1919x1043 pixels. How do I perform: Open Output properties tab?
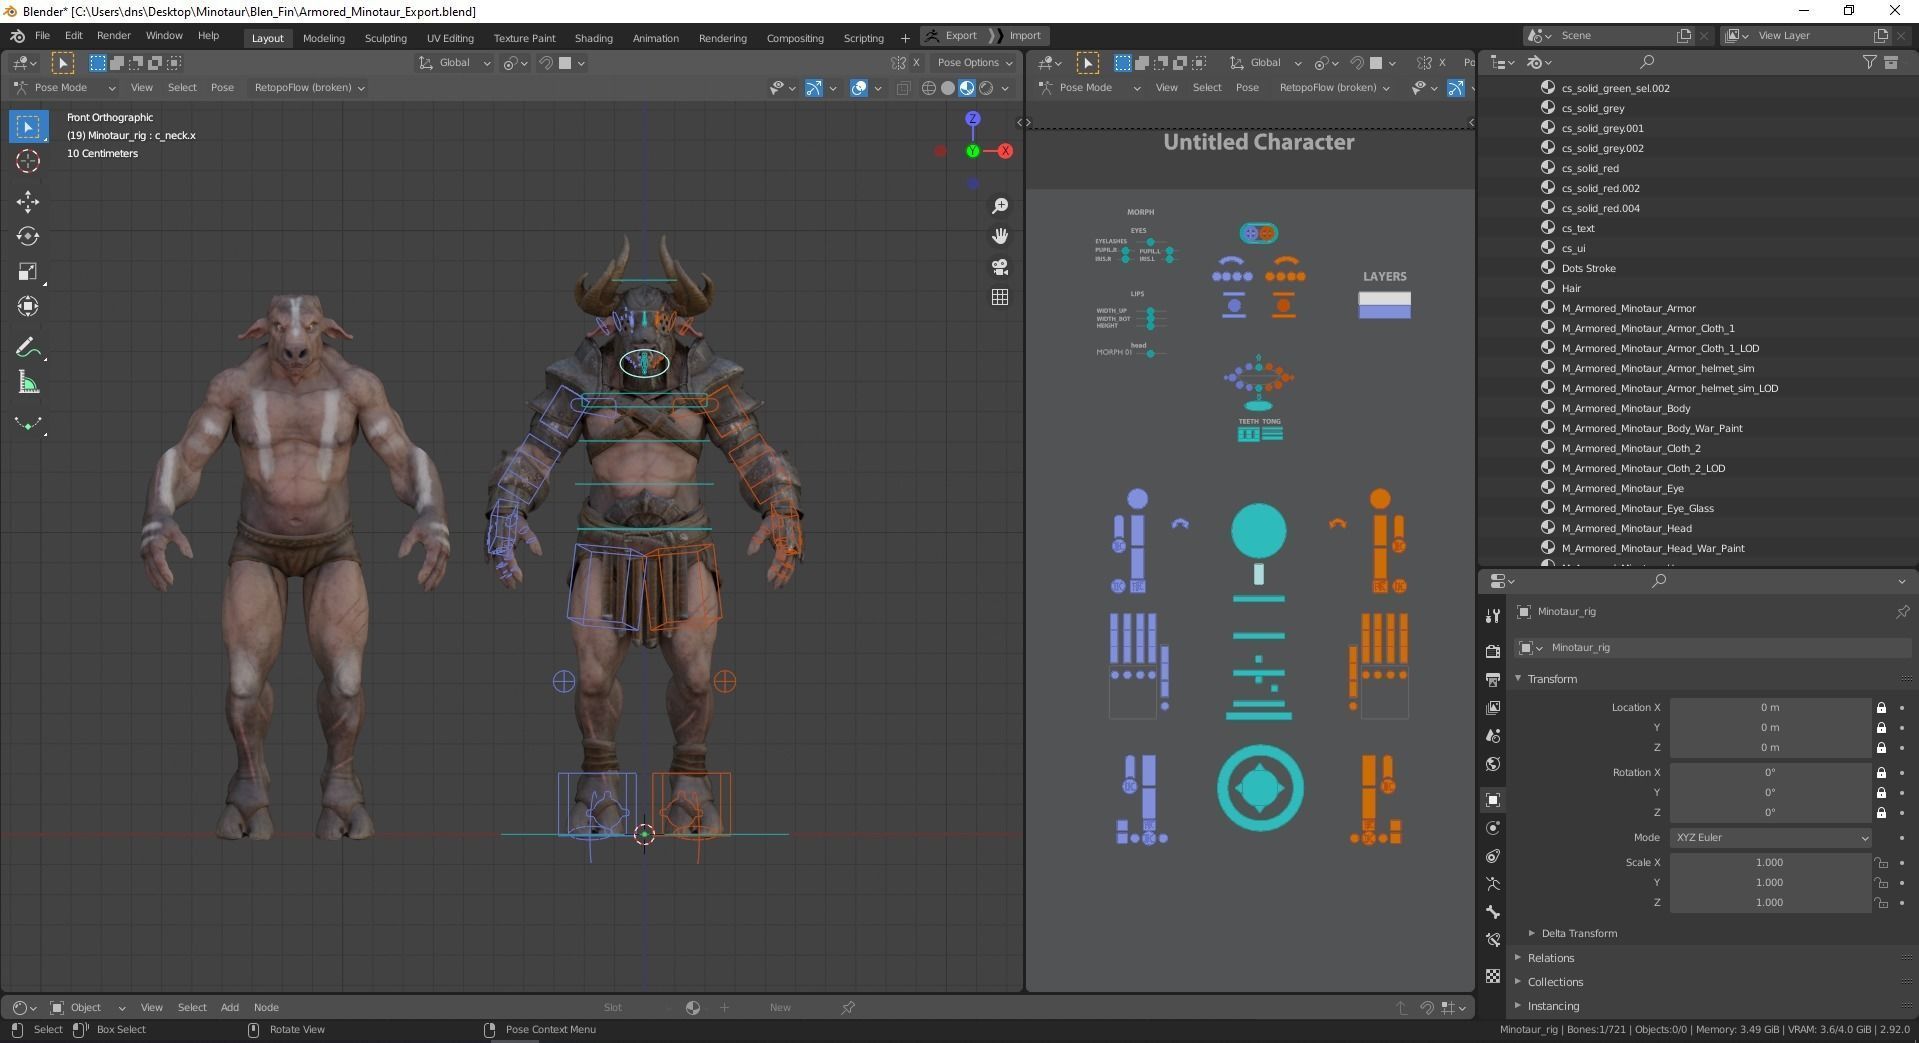coord(1493,680)
